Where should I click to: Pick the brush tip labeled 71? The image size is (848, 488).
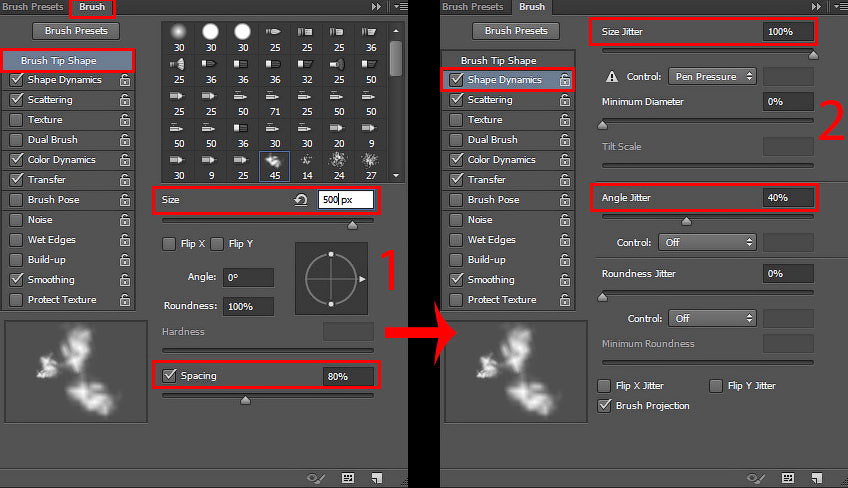click(x=275, y=104)
